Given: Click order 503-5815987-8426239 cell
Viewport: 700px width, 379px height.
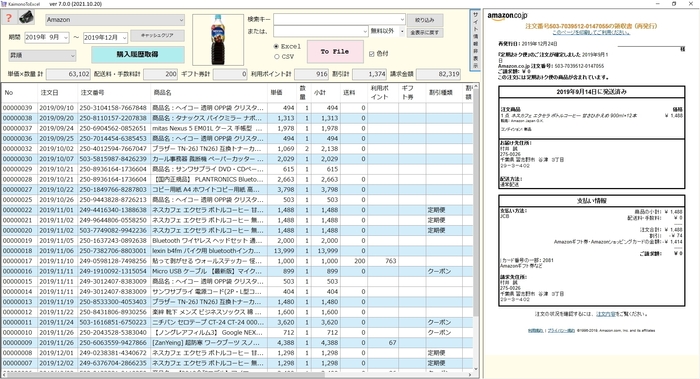Looking at the screenshot, I should tap(113, 159).
